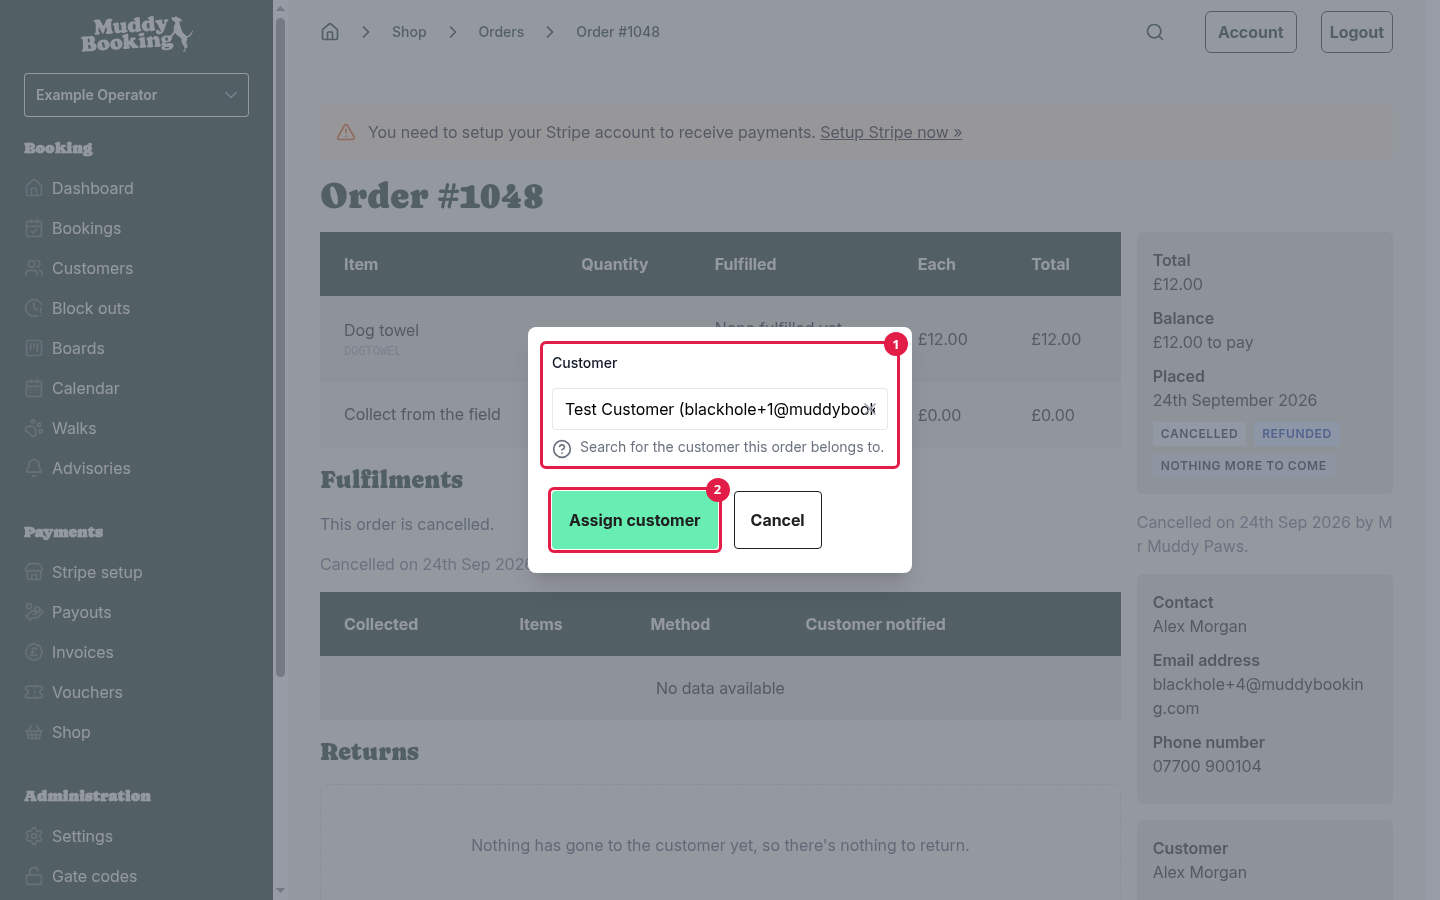Viewport: 1440px width, 900px height.
Task: Click the REFUNDED status badge
Action: point(1296,434)
